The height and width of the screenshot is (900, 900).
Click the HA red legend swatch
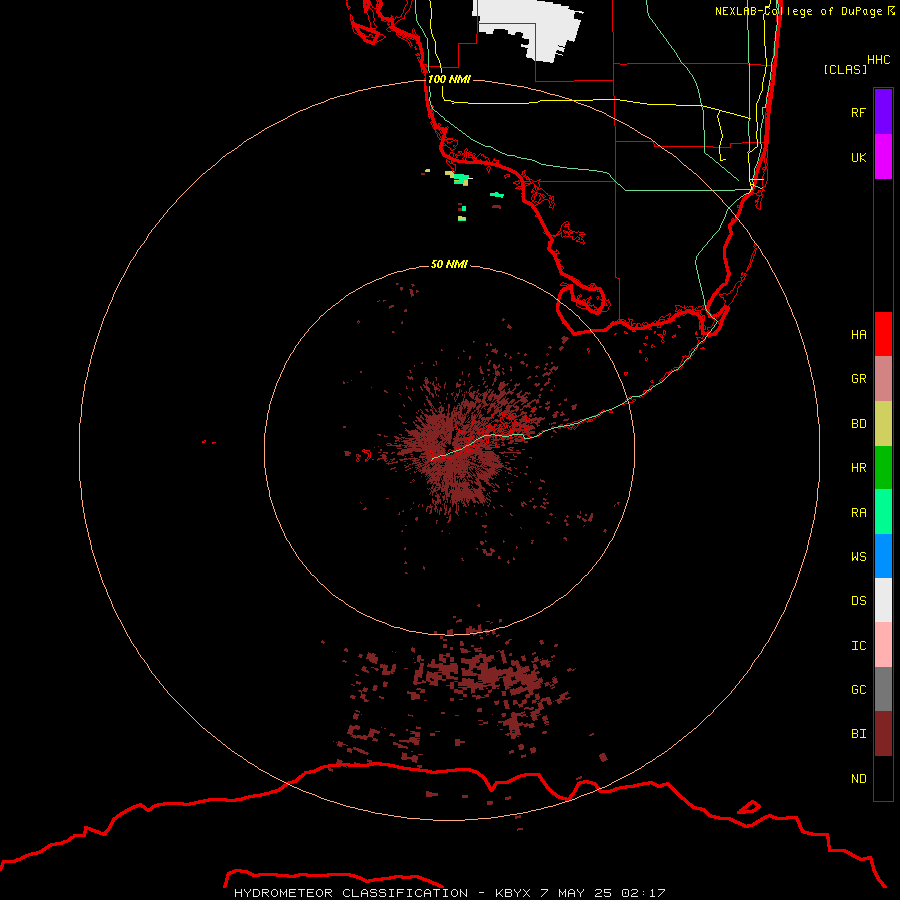883,334
